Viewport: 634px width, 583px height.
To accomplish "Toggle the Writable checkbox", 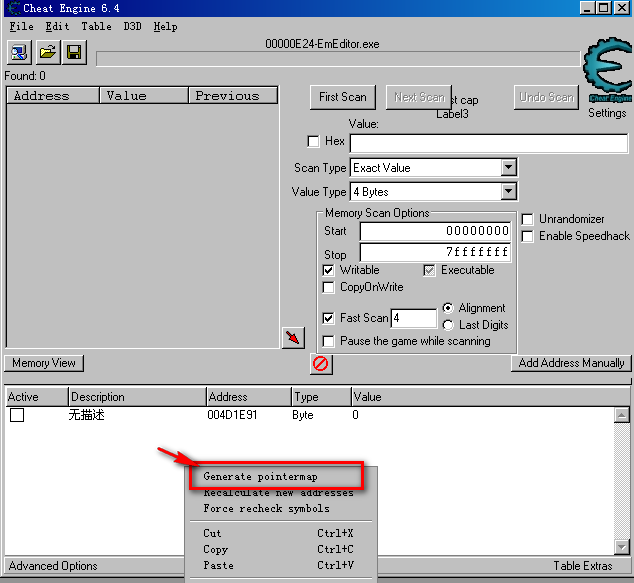I will (328, 270).
